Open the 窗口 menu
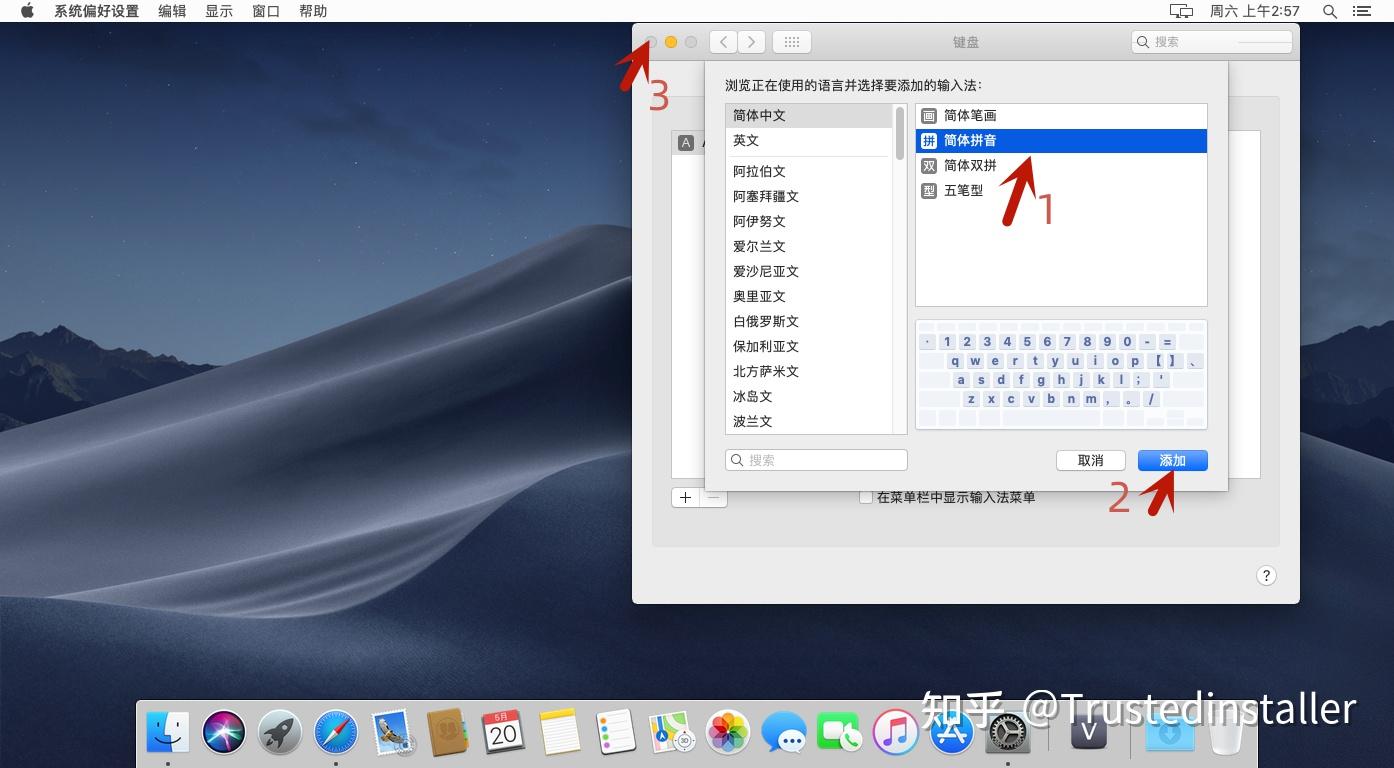Screen dimensions: 1394x768 265,11
